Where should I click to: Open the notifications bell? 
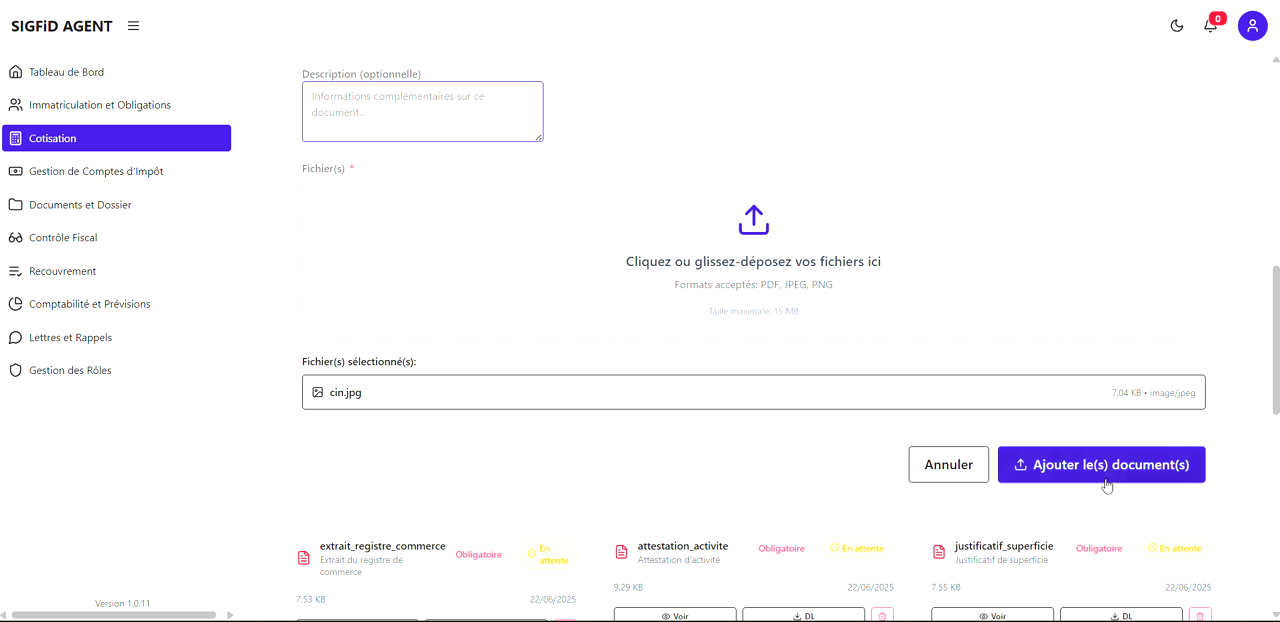(x=1211, y=26)
